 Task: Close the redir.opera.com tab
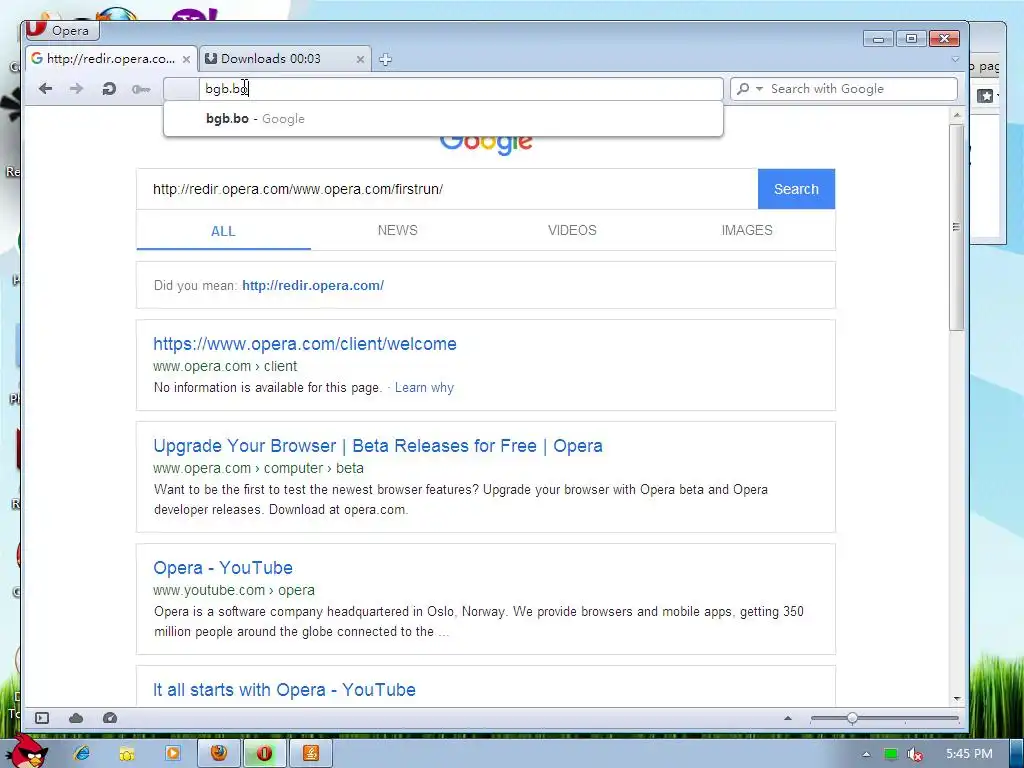click(x=186, y=59)
